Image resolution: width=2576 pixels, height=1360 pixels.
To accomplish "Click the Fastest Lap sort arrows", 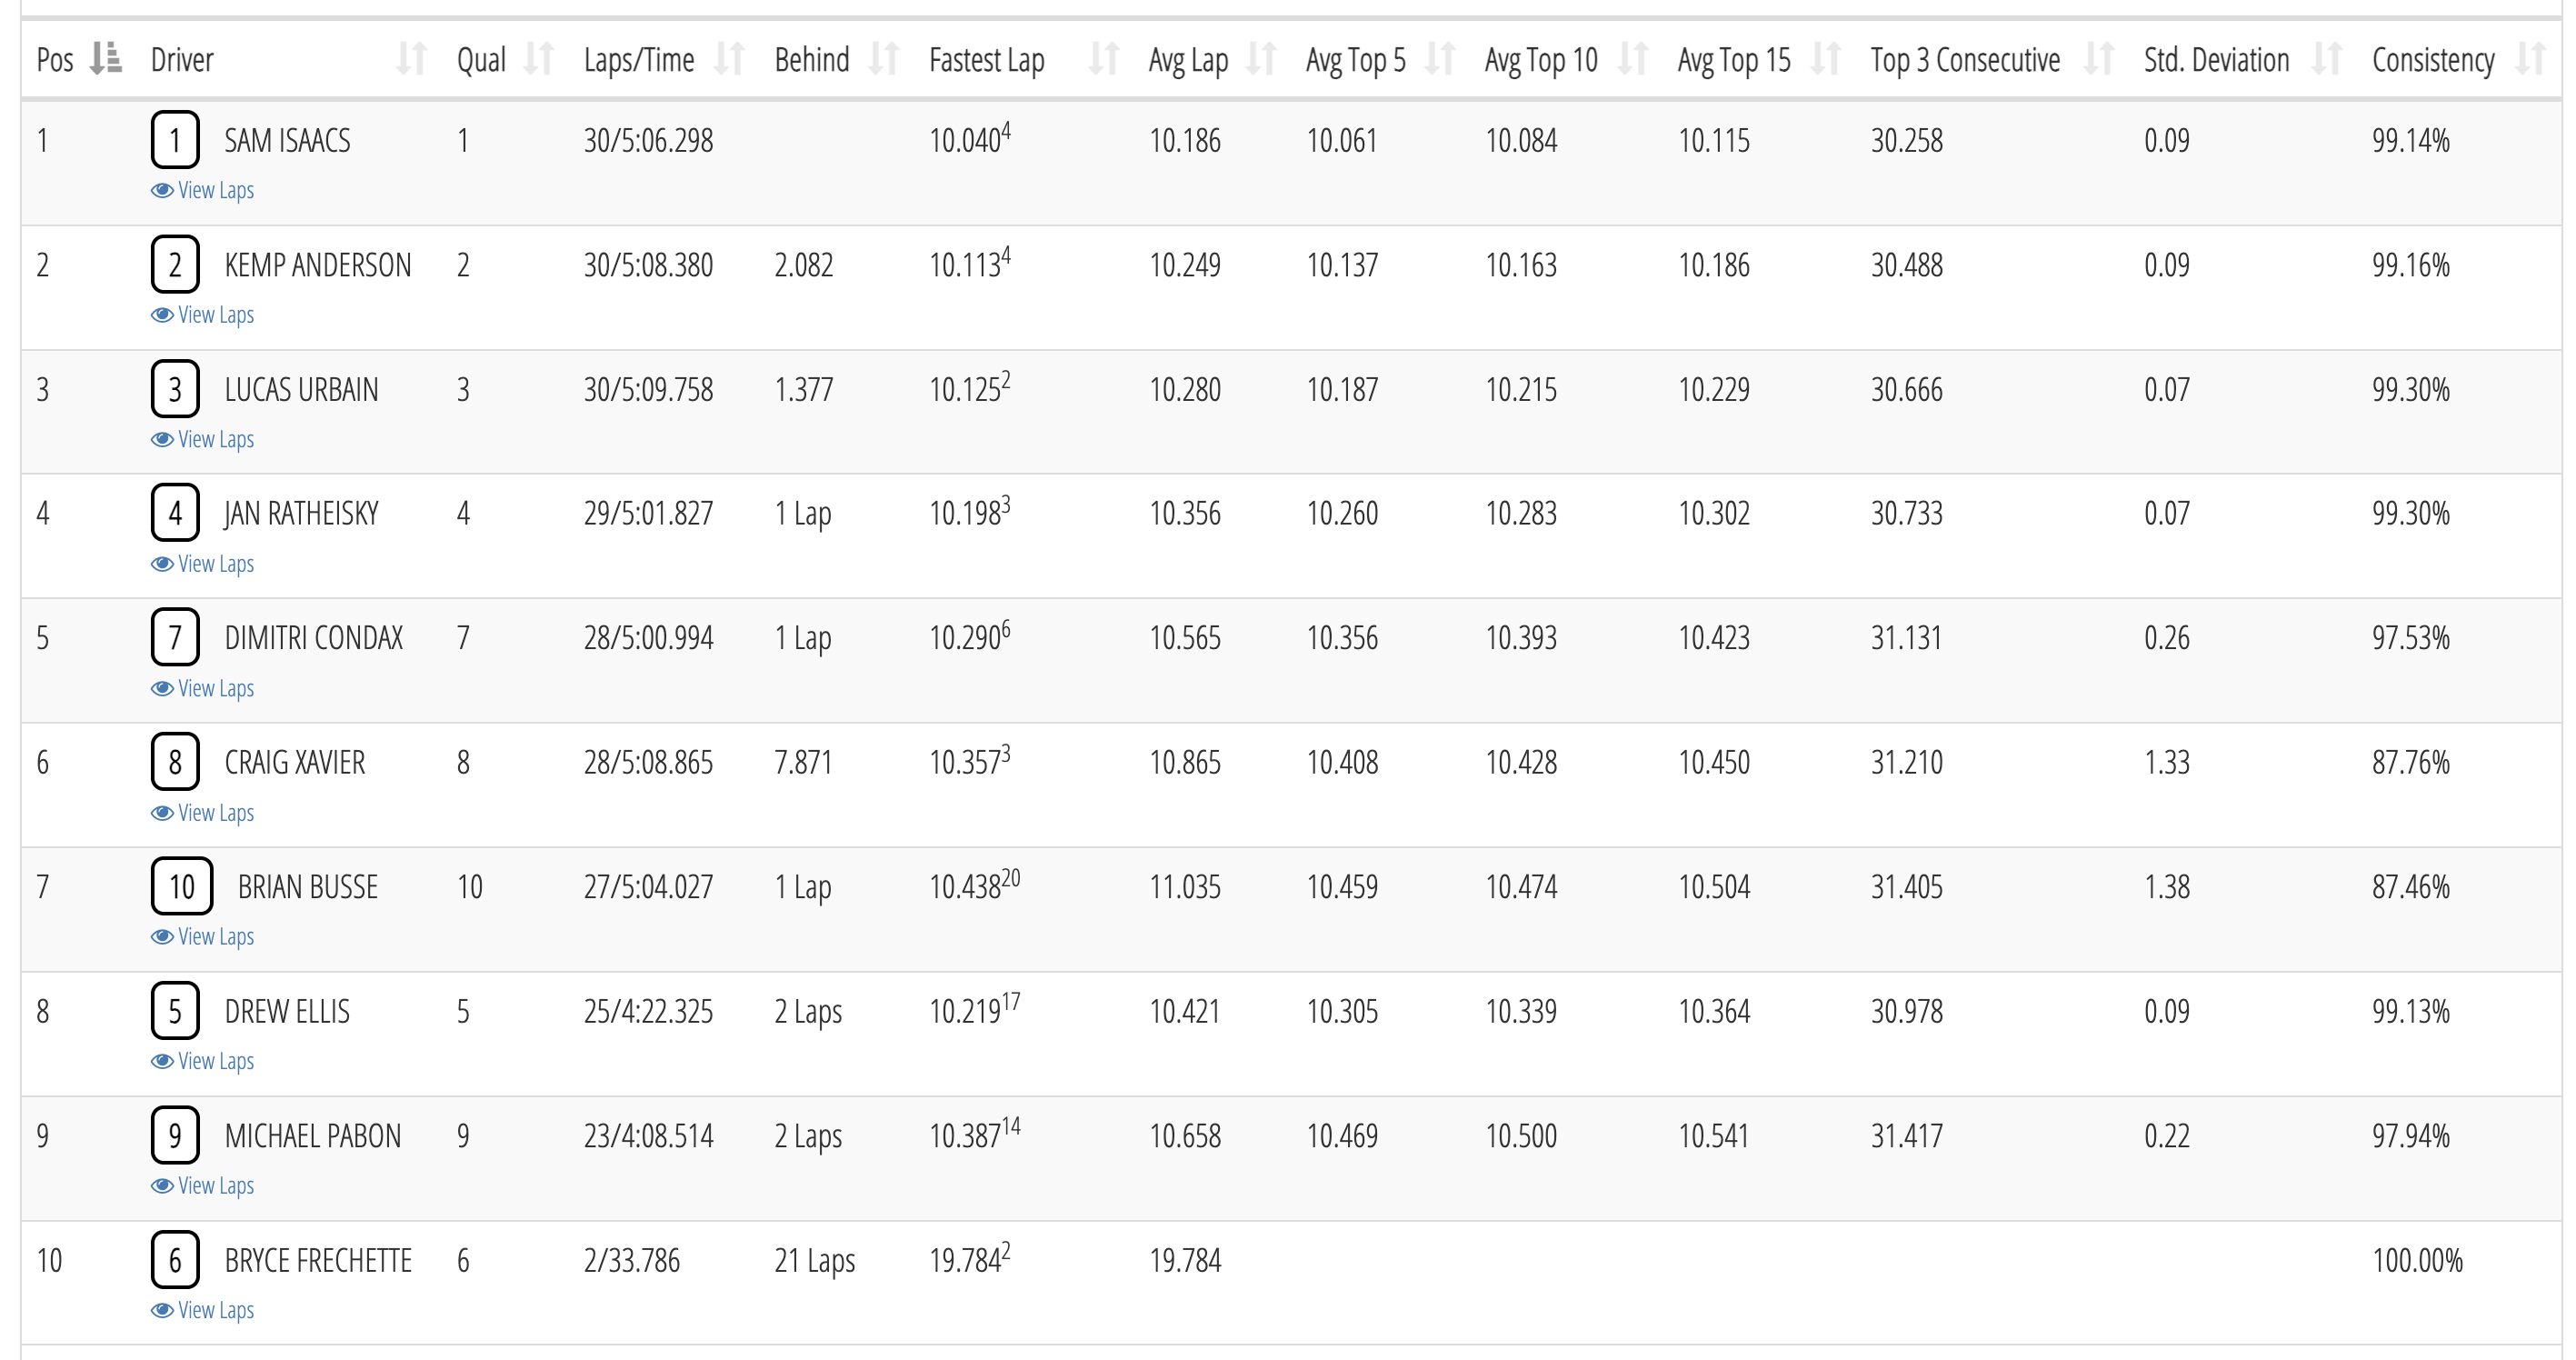I will click(x=1103, y=59).
